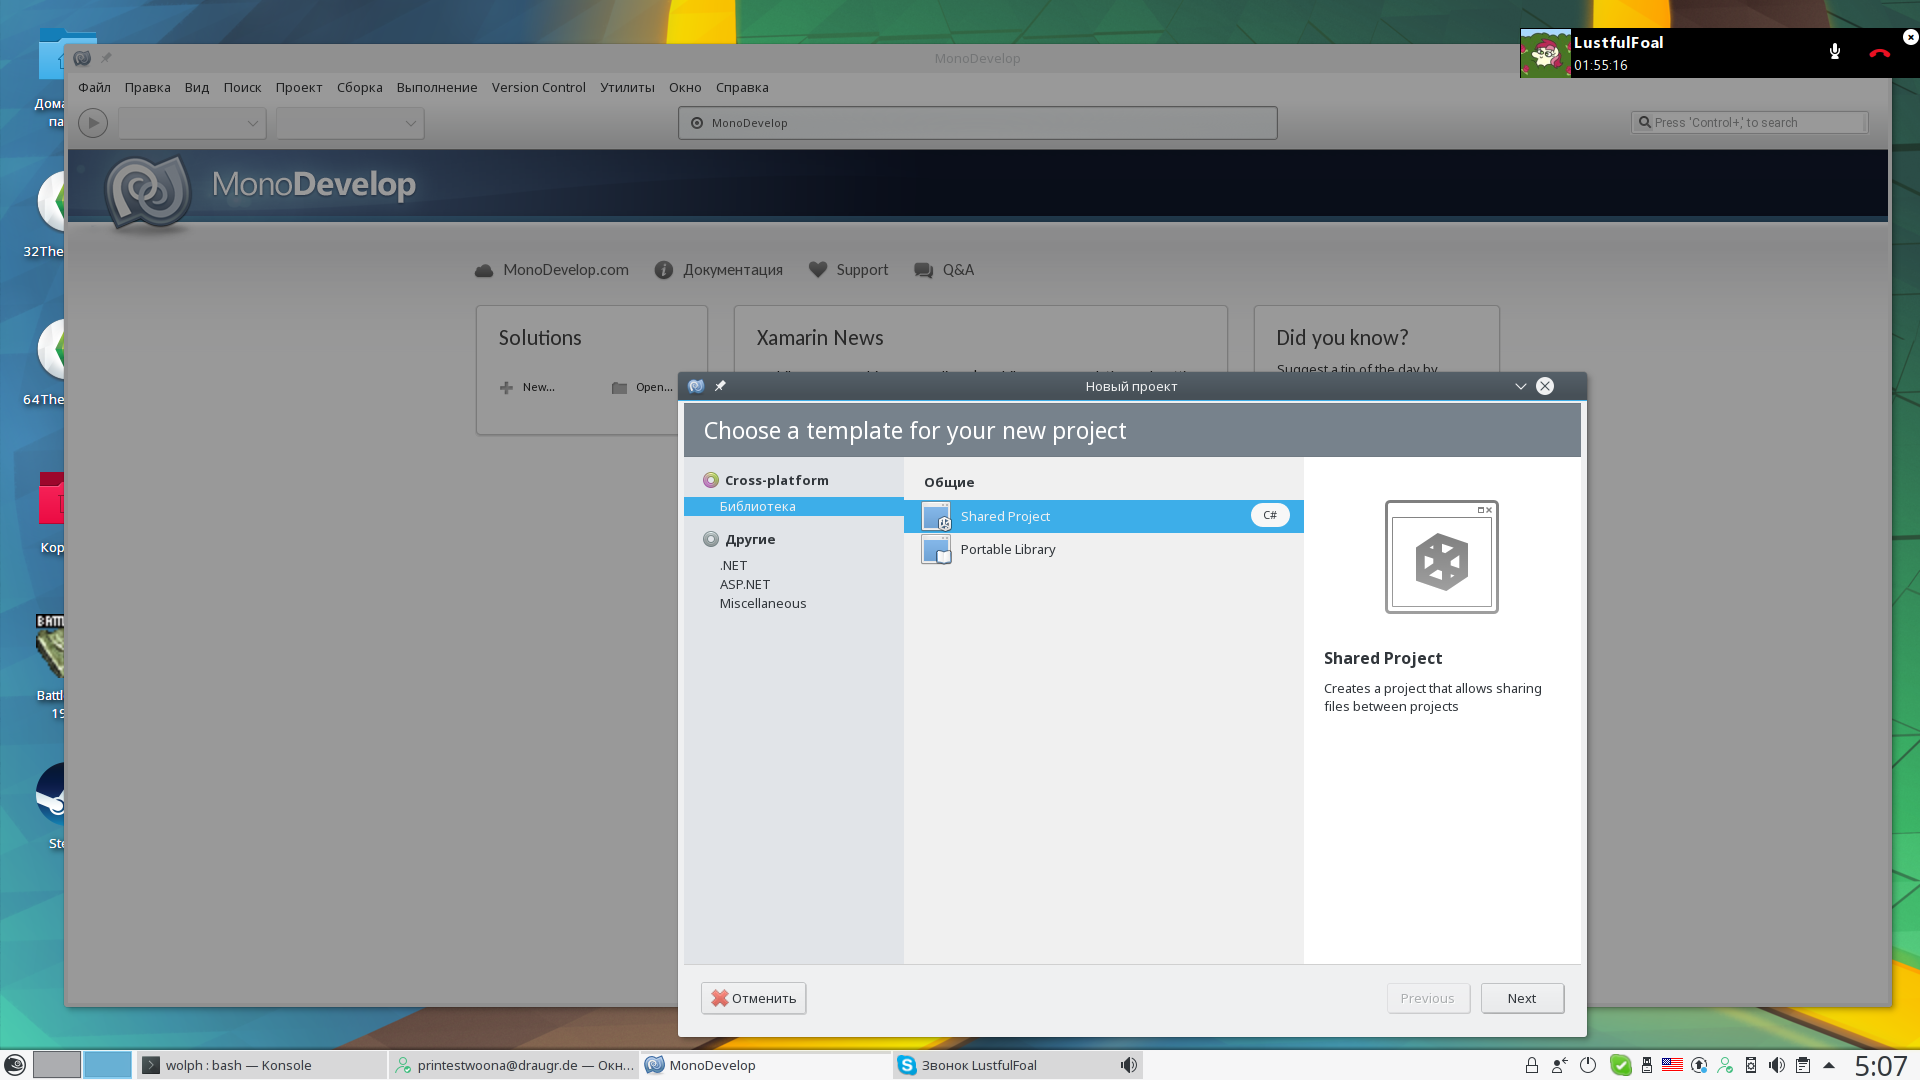Open the clipboard tray icon

coord(1803,1065)
